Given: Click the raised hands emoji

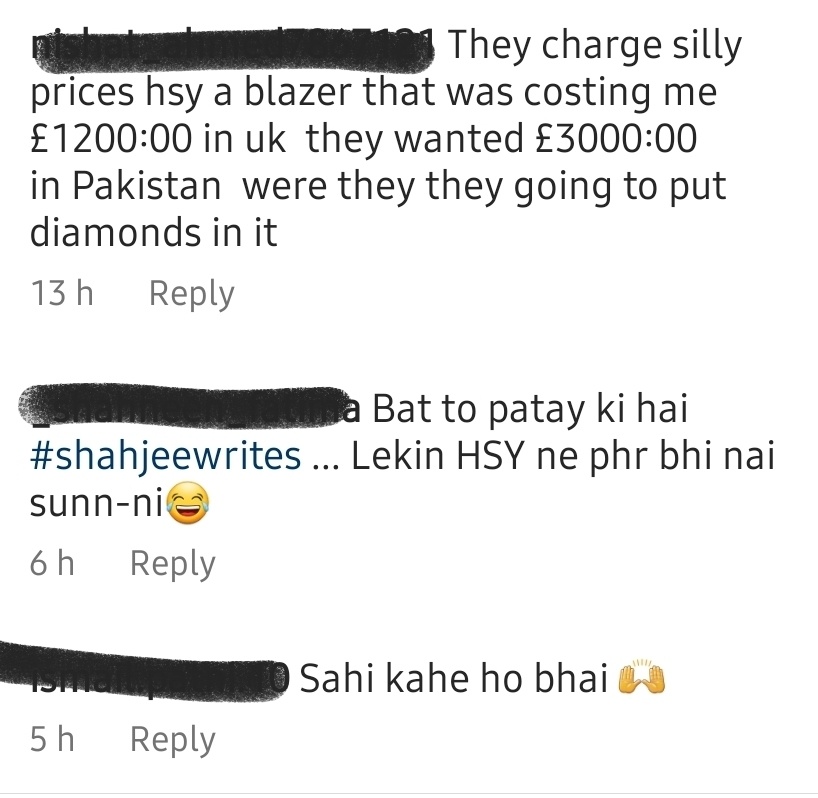Looking at the screenshot, I should tap(642, 679).
